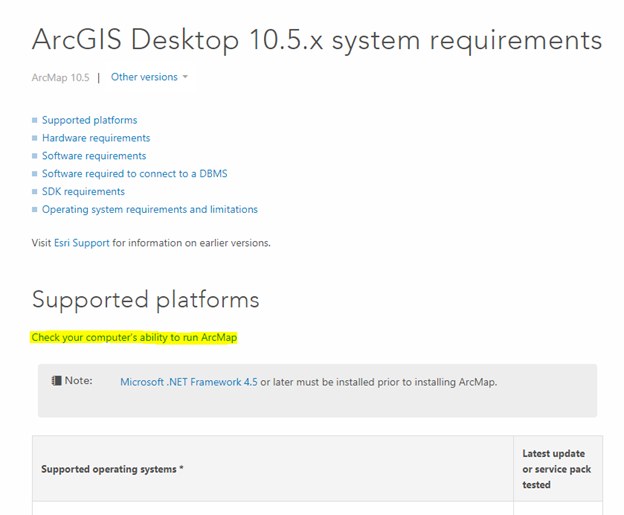
Task: Click the large Supported platforms section heading
Action: pyautogui.click(x=146, y=300)
